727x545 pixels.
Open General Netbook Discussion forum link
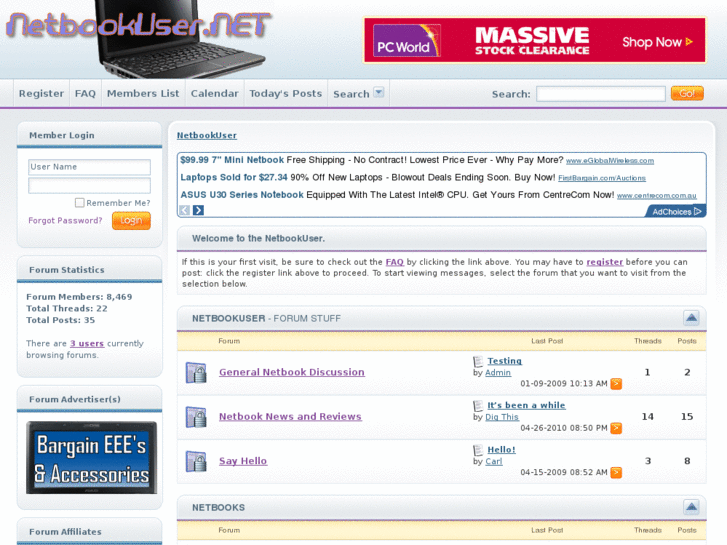[292, 372]
